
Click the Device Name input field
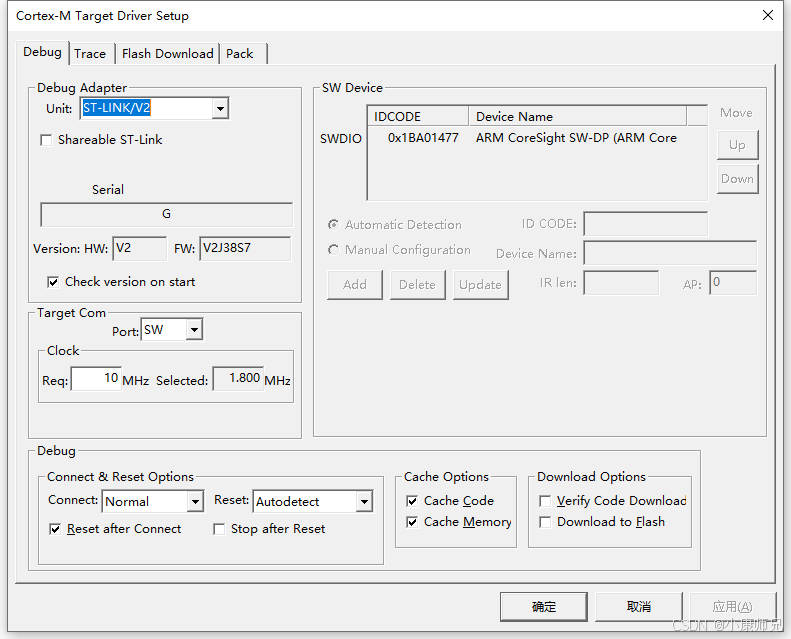tap(670, 253)
